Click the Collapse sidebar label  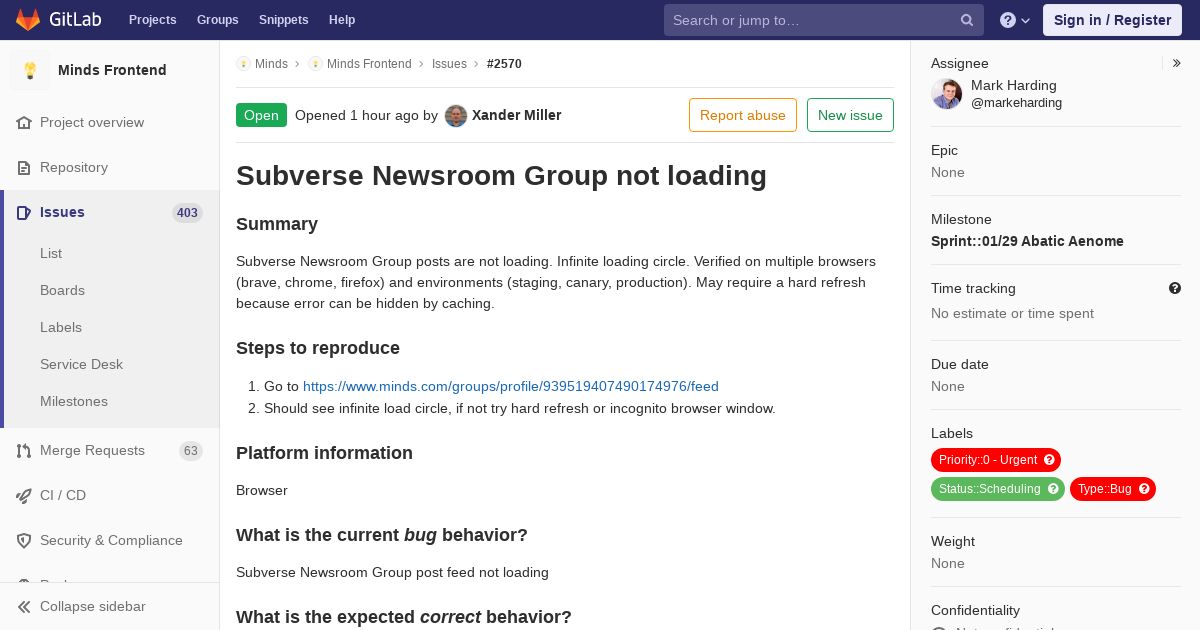pos(93,606)
